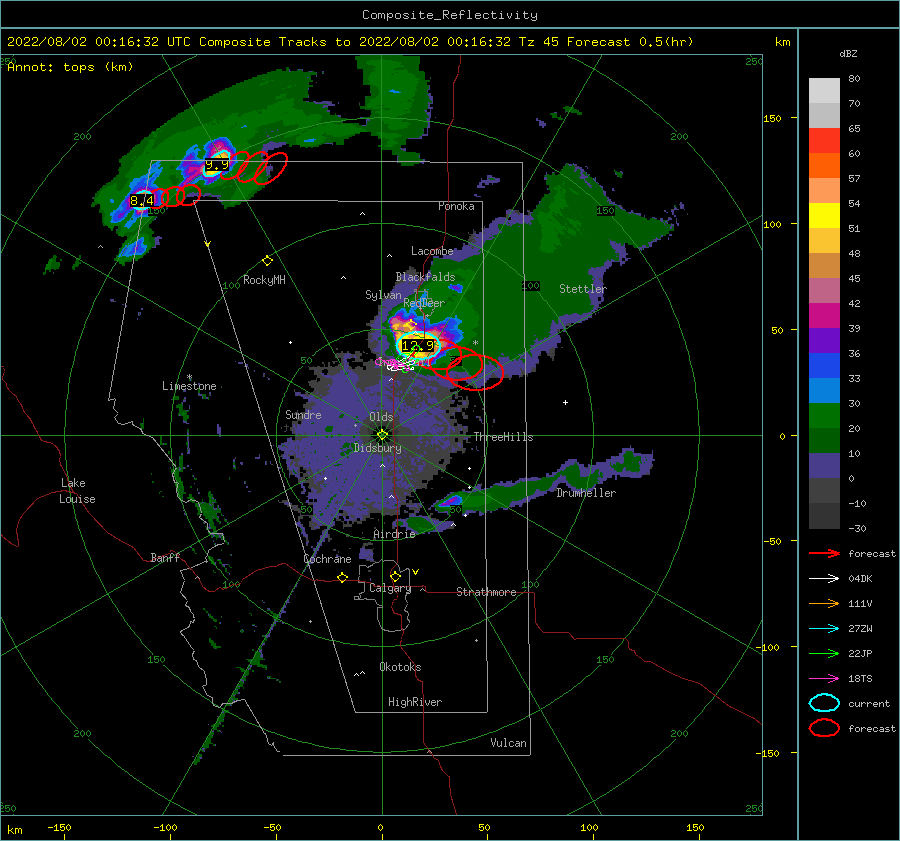The height and width of the screenshot is (841, 900).
Task: Click the Strathmore town label
Action: tap(486, 592)
